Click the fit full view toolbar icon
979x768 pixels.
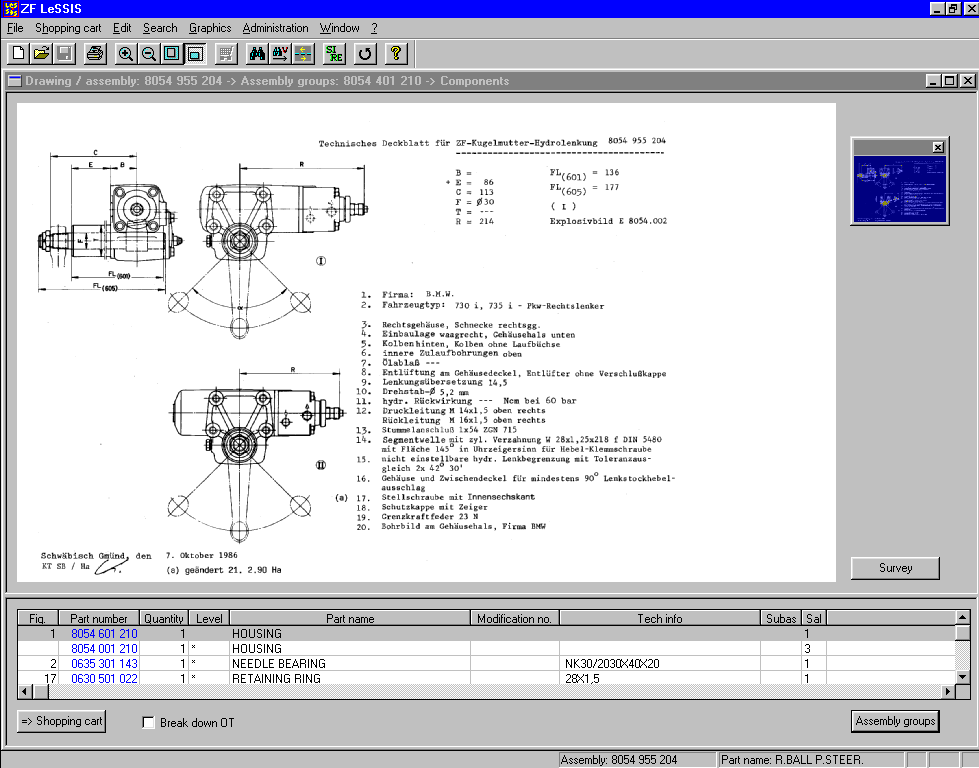pos(172,54)
